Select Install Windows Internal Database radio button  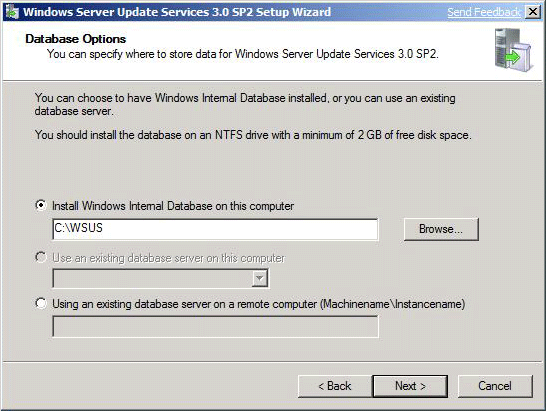point(41,205)
